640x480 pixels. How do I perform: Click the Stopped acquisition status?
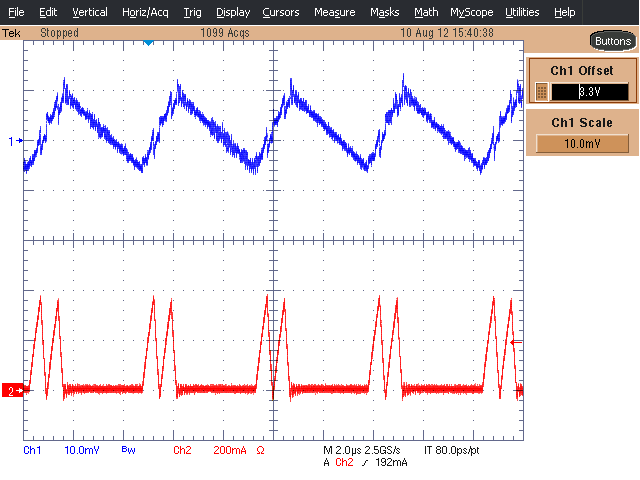59,33
